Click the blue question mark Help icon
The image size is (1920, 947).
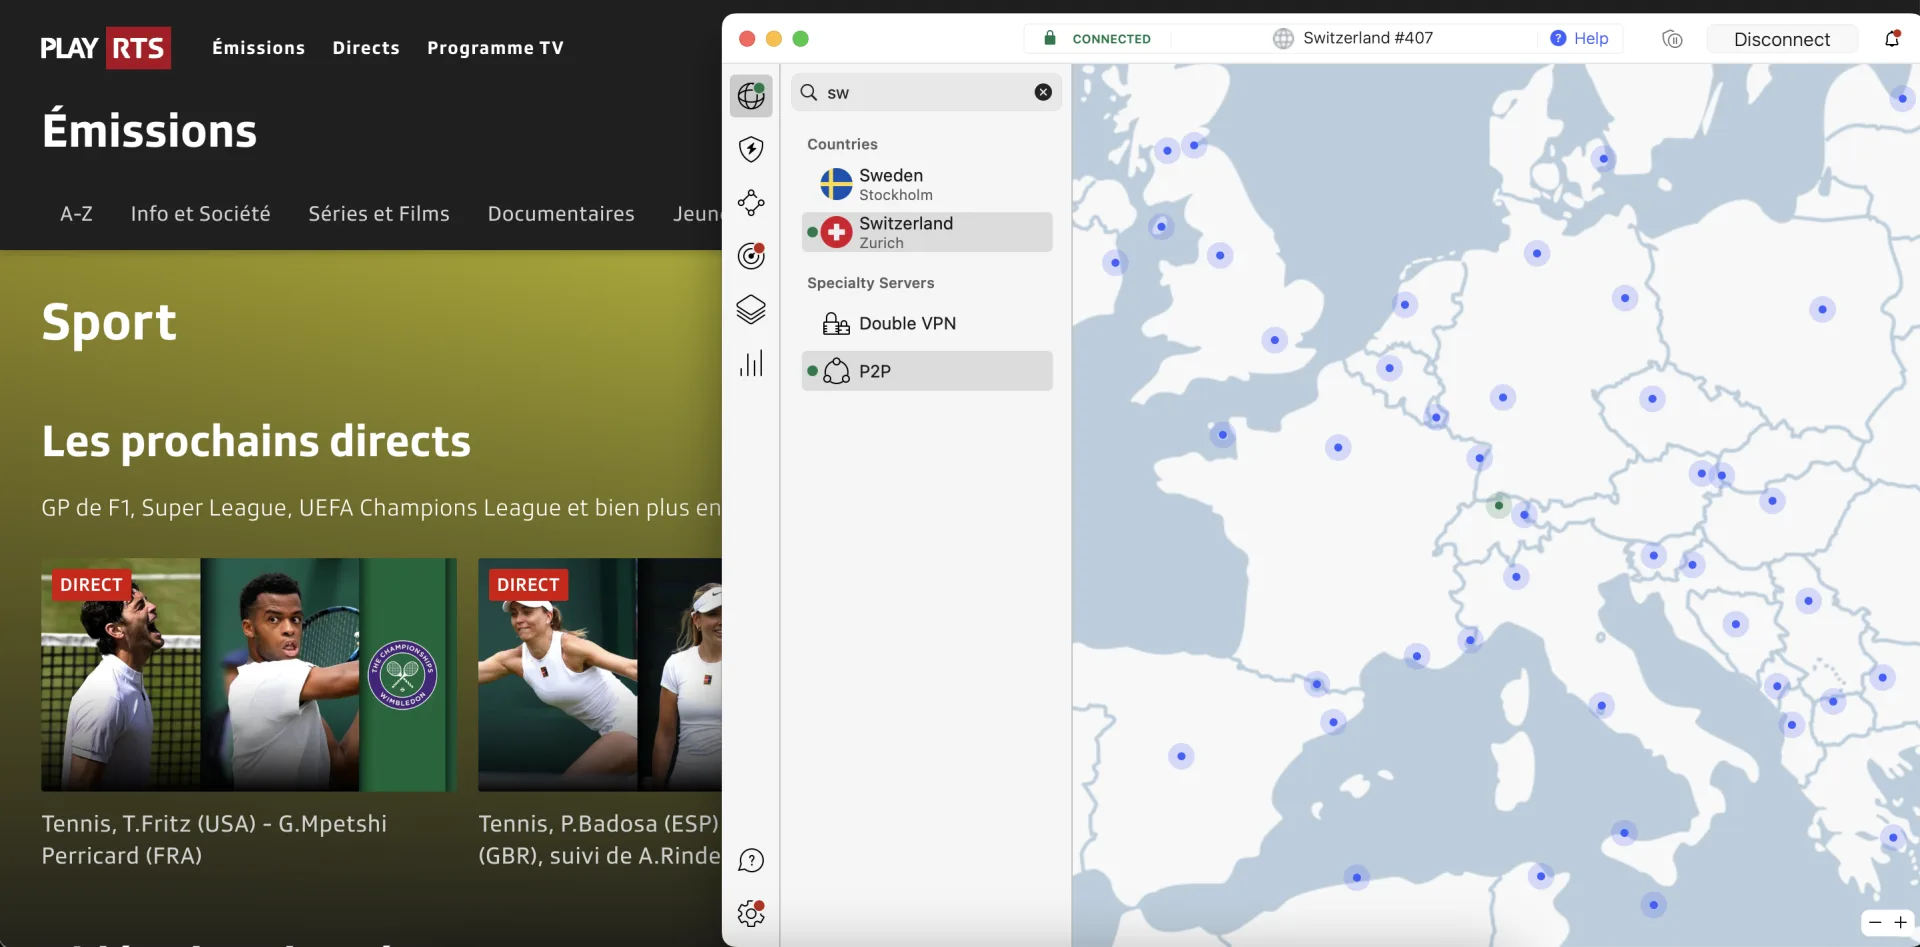[1558, 38]
